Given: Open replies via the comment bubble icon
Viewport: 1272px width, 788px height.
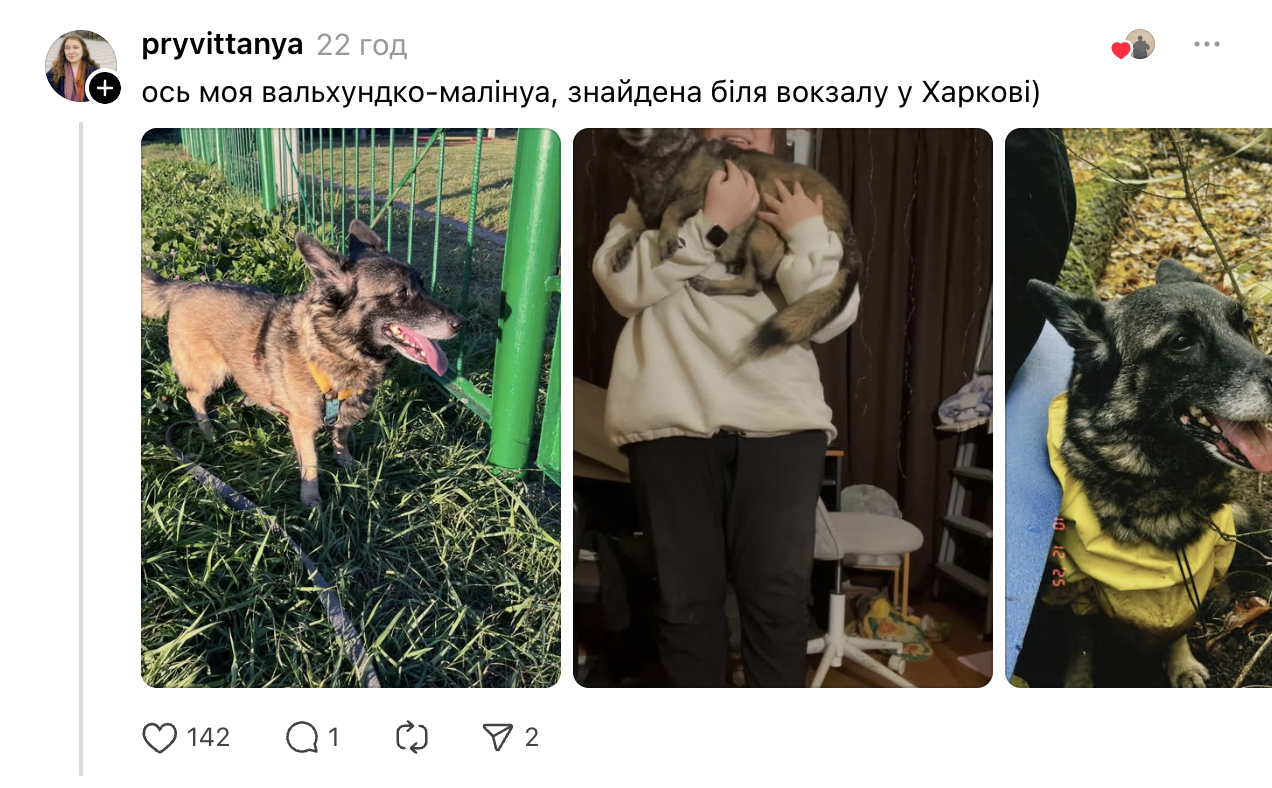Looking at the screenshot, I should [x=302, y=738].
